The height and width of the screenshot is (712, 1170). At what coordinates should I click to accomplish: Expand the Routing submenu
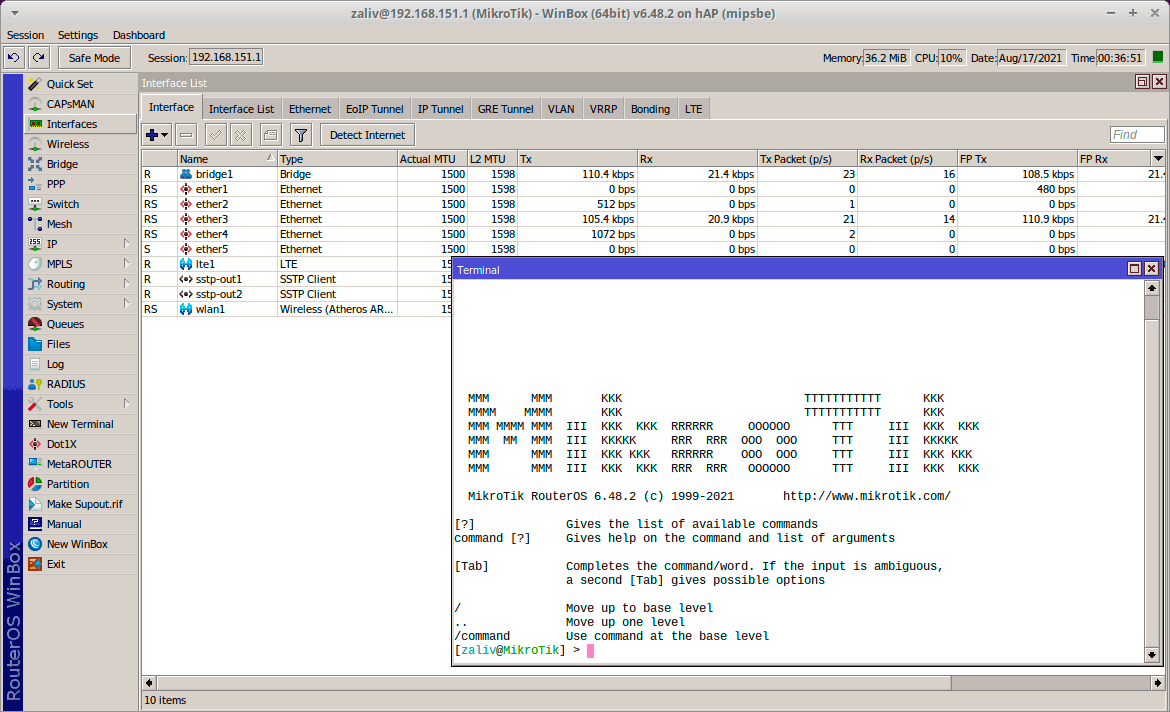coord(80,284)
